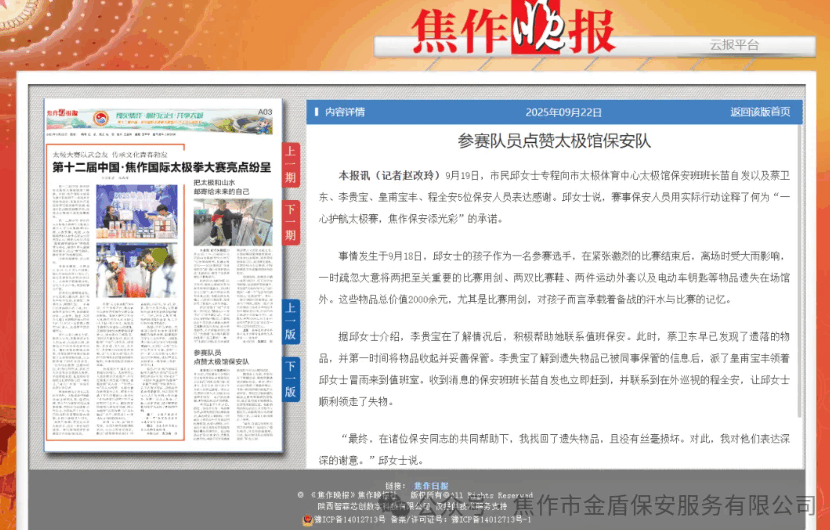Click the article title 参赛队员点赞太极馆保安队
Screen dimensions: 830x530
[x=553, y=141]
